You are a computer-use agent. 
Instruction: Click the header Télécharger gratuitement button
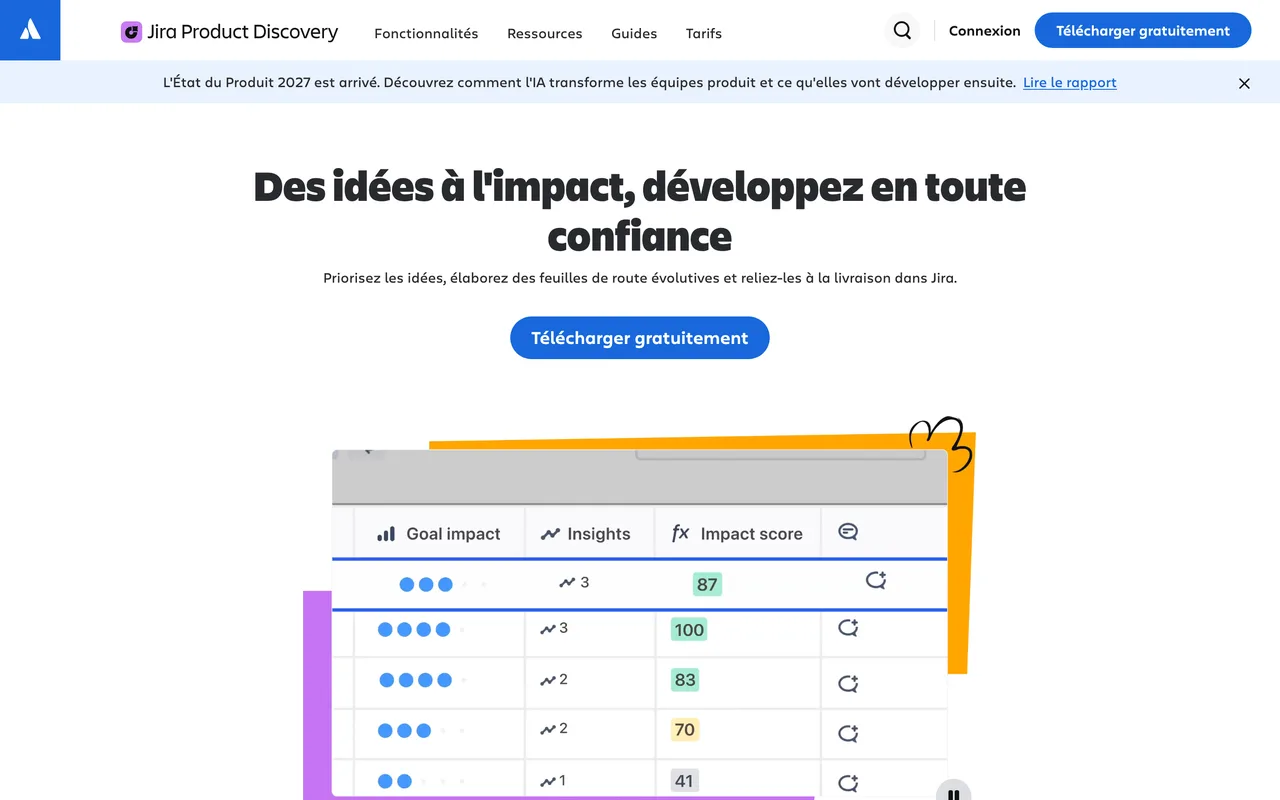click(x=1143, y=31)
